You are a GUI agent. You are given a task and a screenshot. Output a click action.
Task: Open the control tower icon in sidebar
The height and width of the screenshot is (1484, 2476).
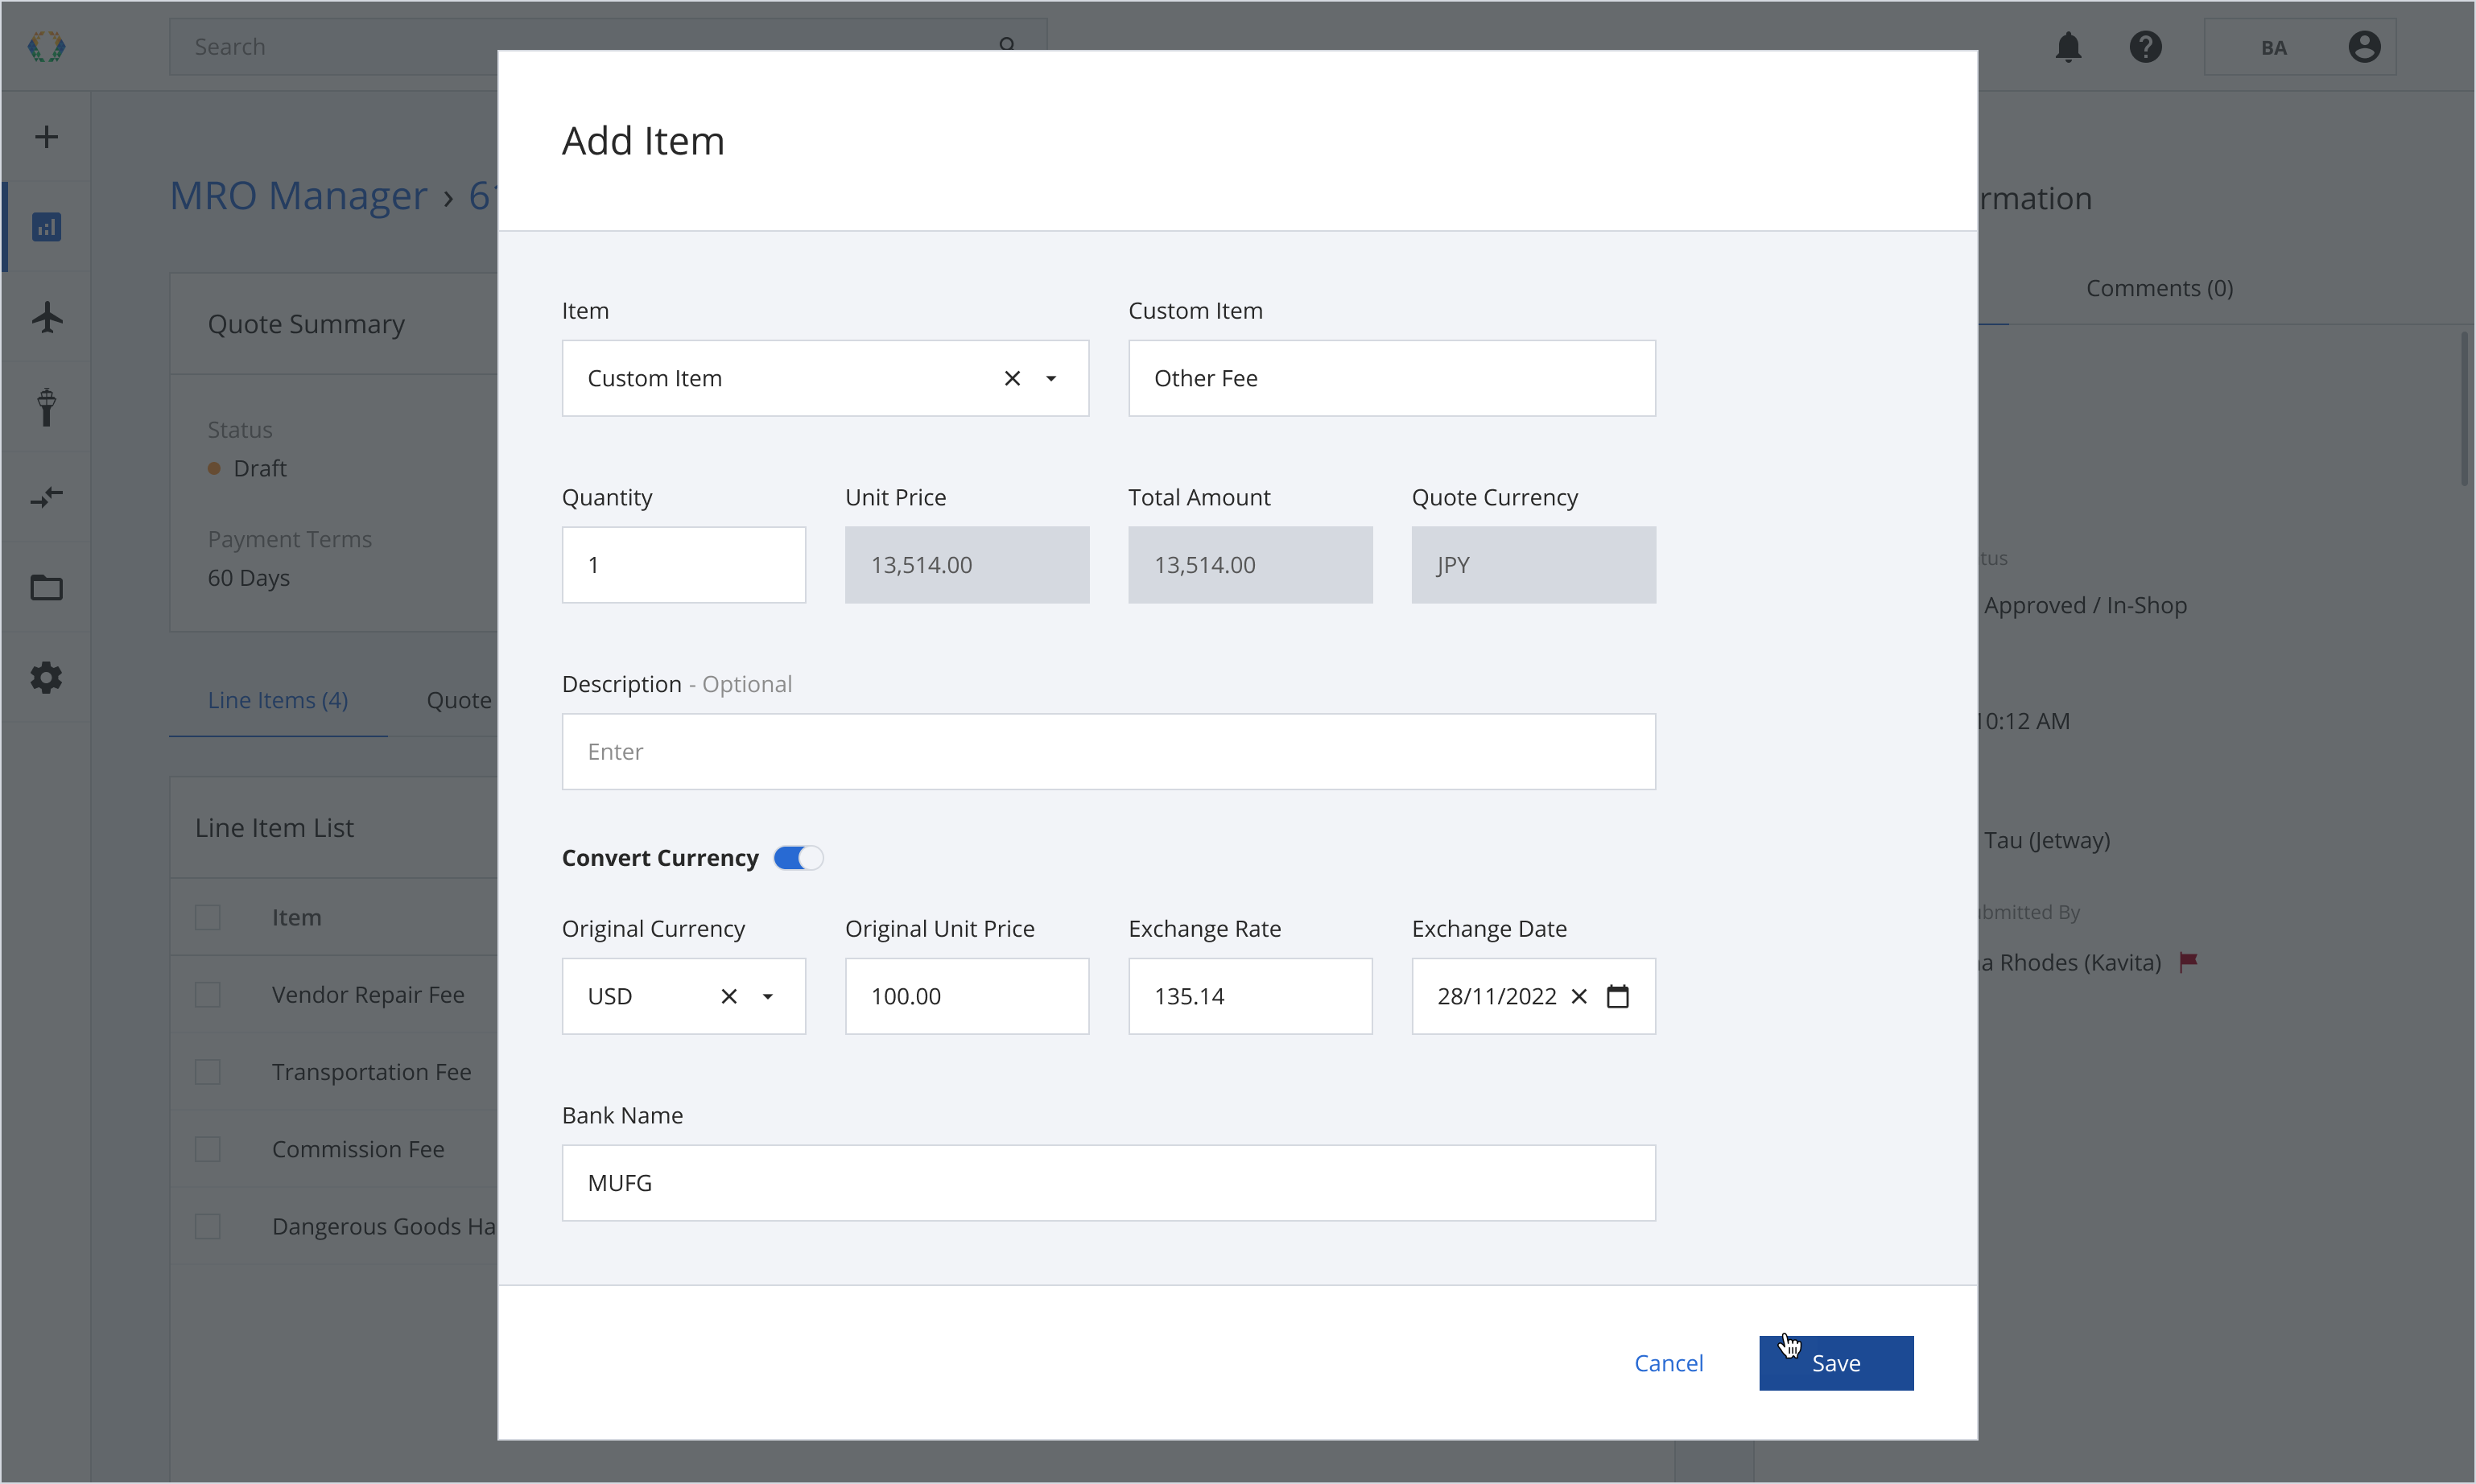(46, 407)
